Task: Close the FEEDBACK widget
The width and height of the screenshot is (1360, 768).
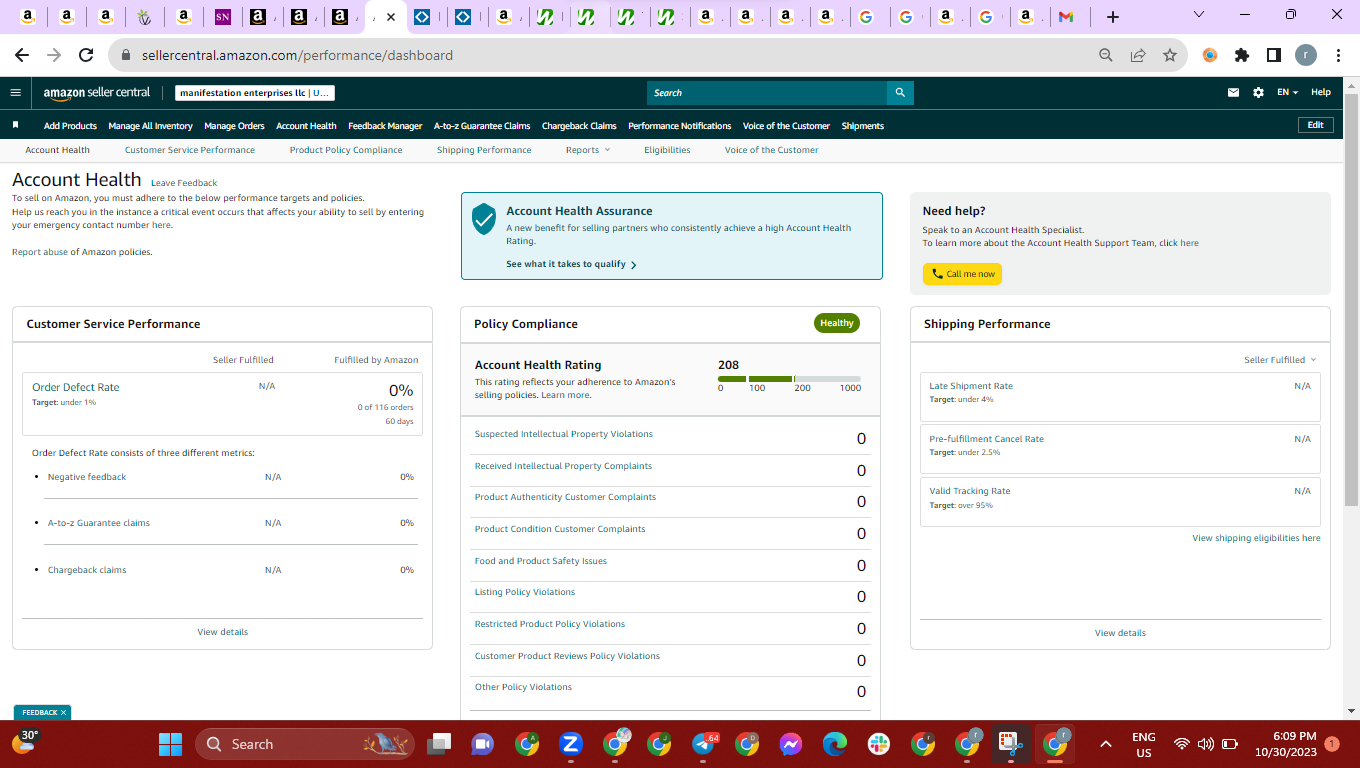Action: coord(64,713)
